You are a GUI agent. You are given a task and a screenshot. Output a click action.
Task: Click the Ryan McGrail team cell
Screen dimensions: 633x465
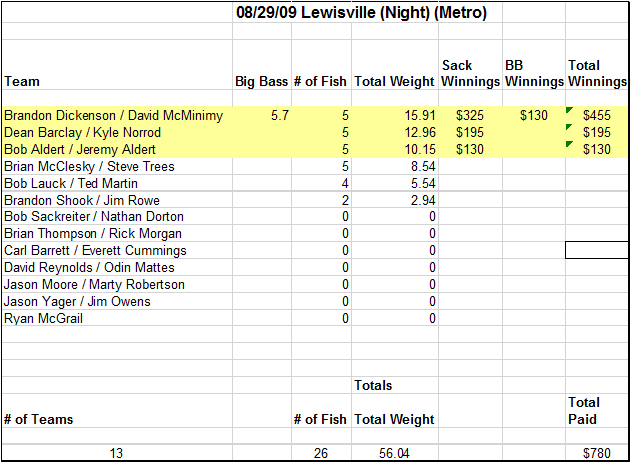117,318
